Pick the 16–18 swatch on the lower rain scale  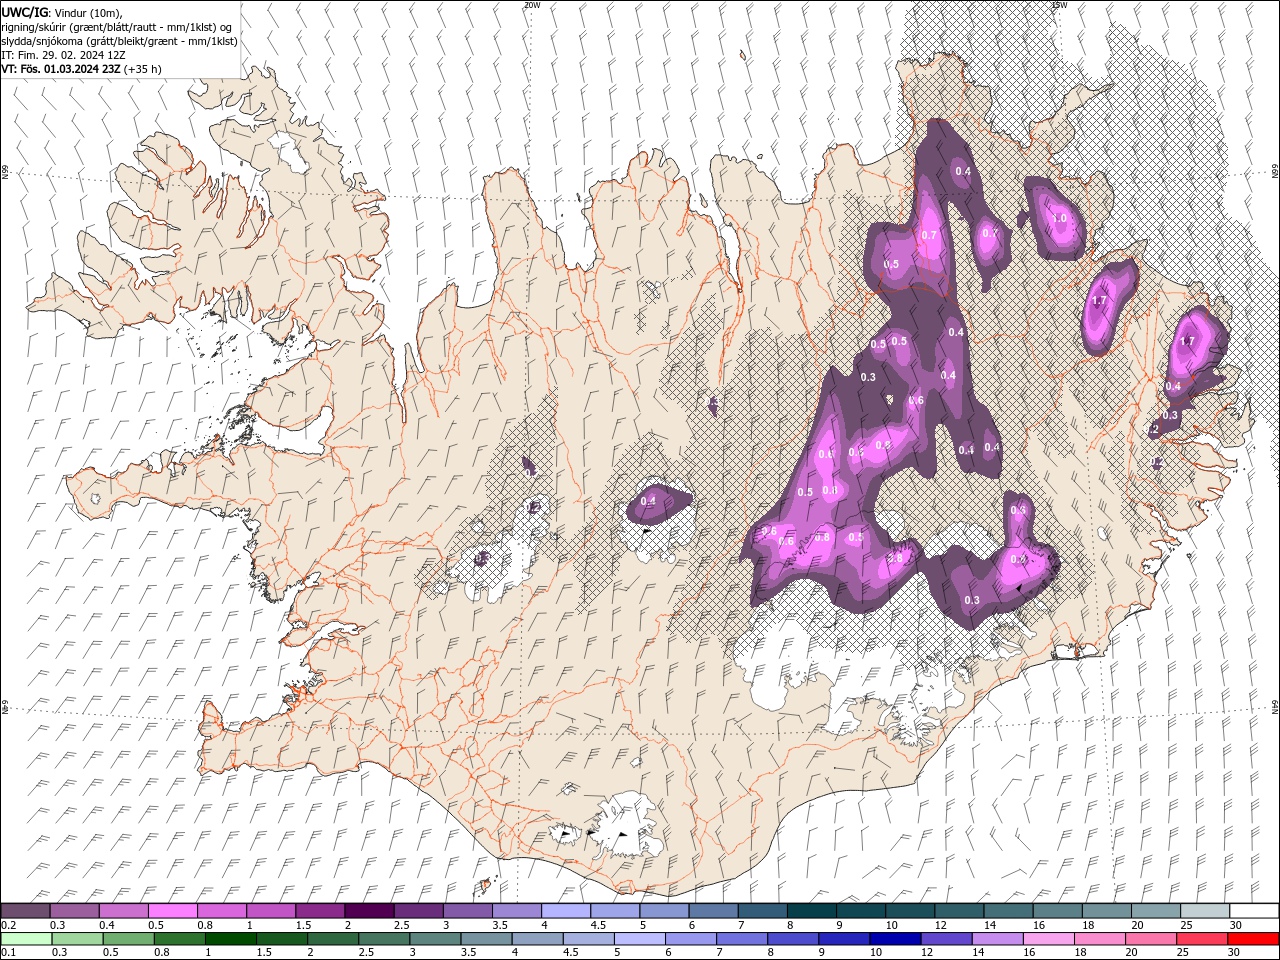click(1051, 939)
